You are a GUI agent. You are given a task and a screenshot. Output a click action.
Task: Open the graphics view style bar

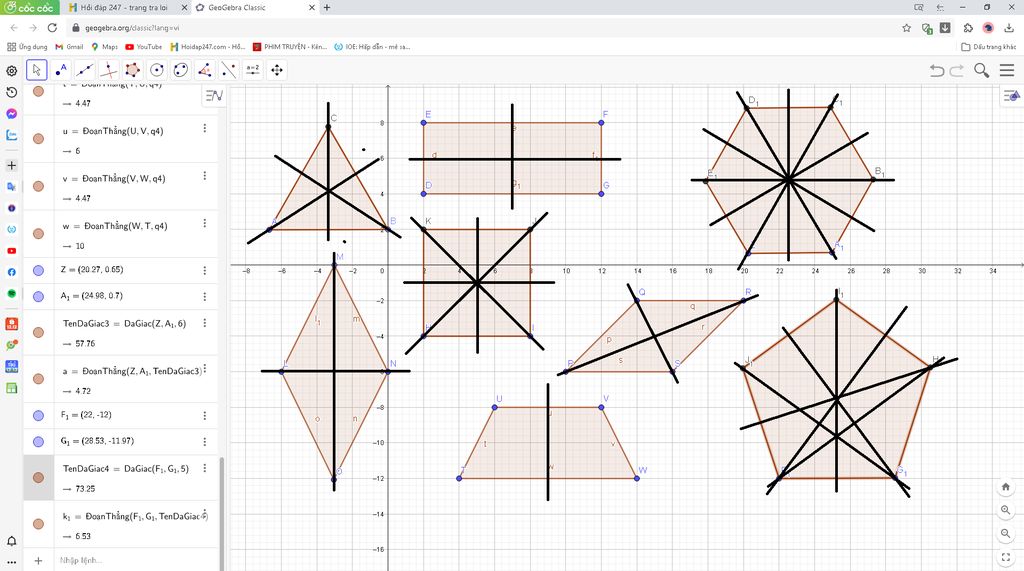tap(1011, 96)
